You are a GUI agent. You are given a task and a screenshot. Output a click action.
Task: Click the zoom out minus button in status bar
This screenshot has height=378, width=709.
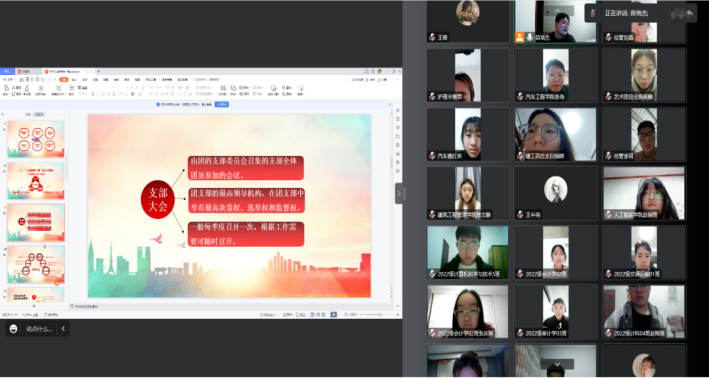[362, 315]
